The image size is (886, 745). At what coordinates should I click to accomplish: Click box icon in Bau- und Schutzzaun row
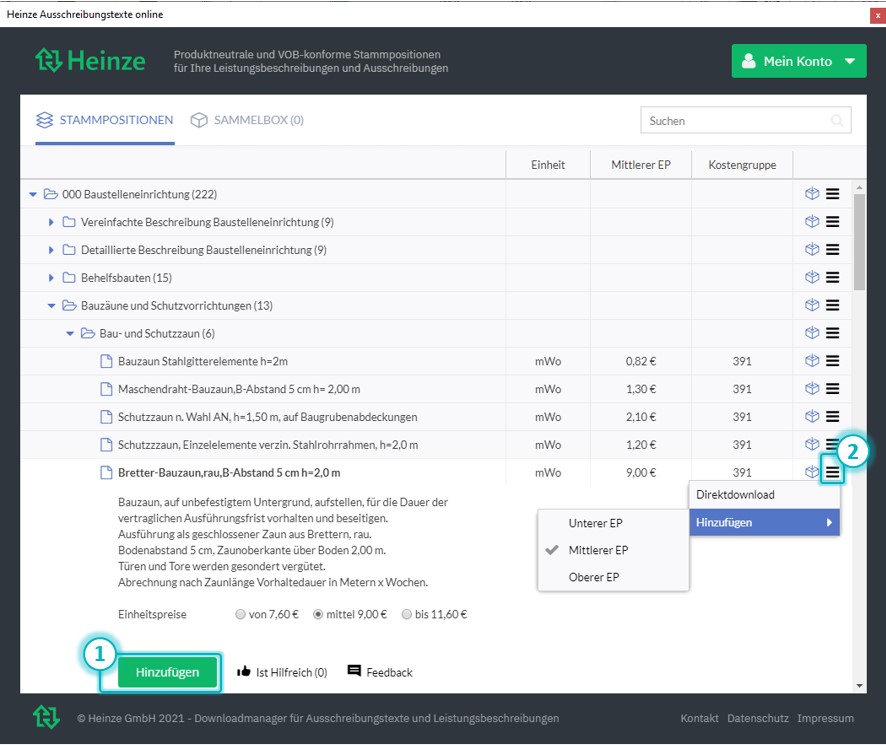point(812,333)
